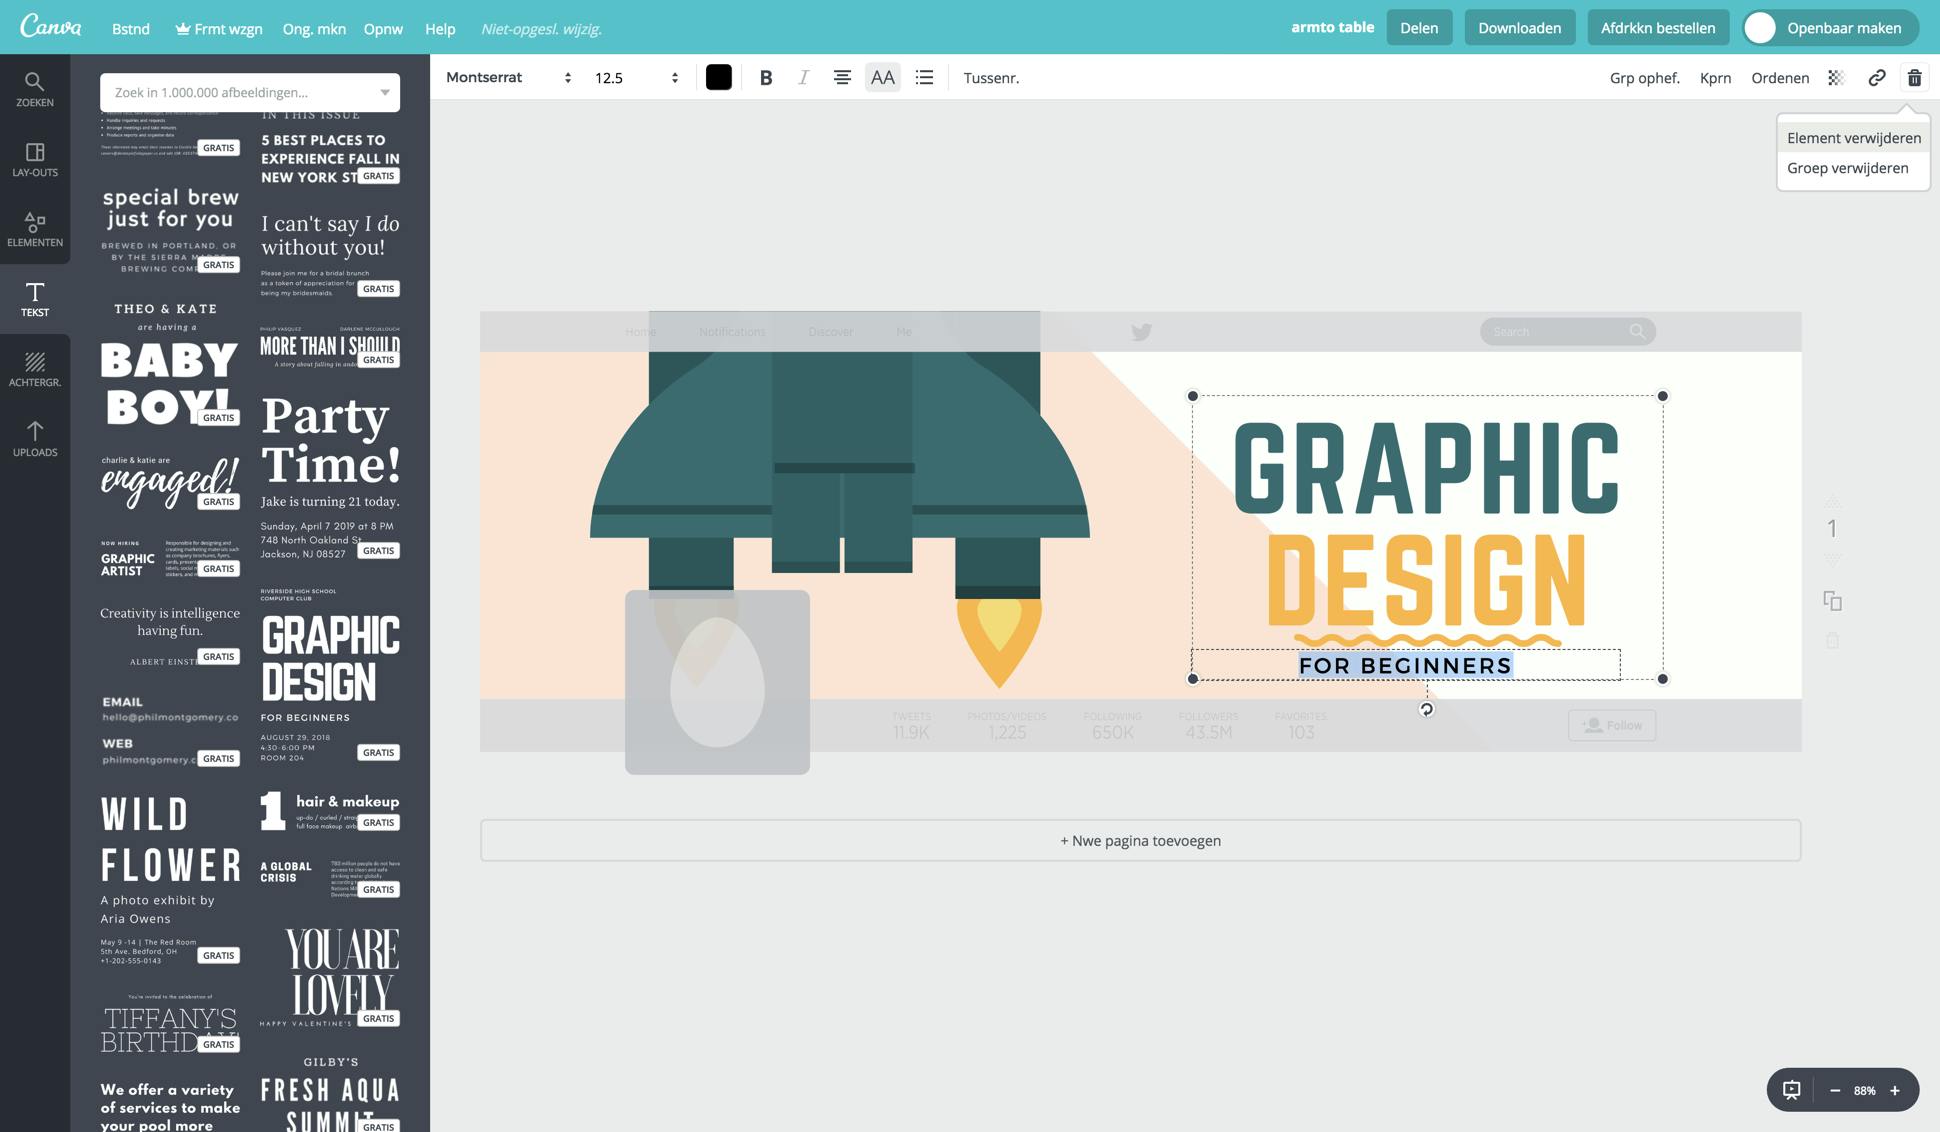
Task: Open the Elementen sidebar panel
Action: click(35, 229)
